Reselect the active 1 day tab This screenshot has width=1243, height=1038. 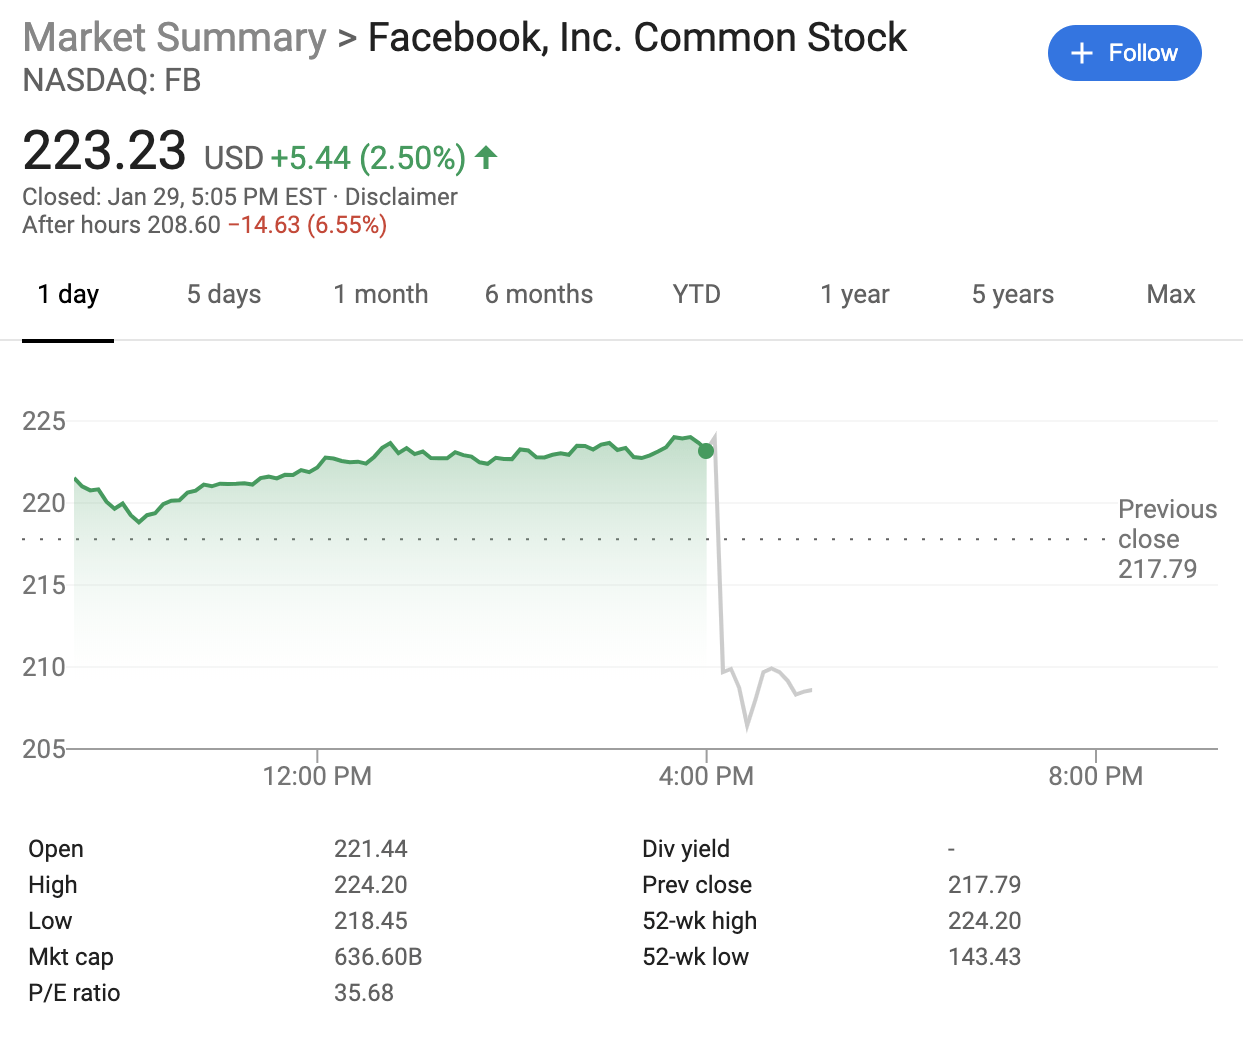click(67, 294)
